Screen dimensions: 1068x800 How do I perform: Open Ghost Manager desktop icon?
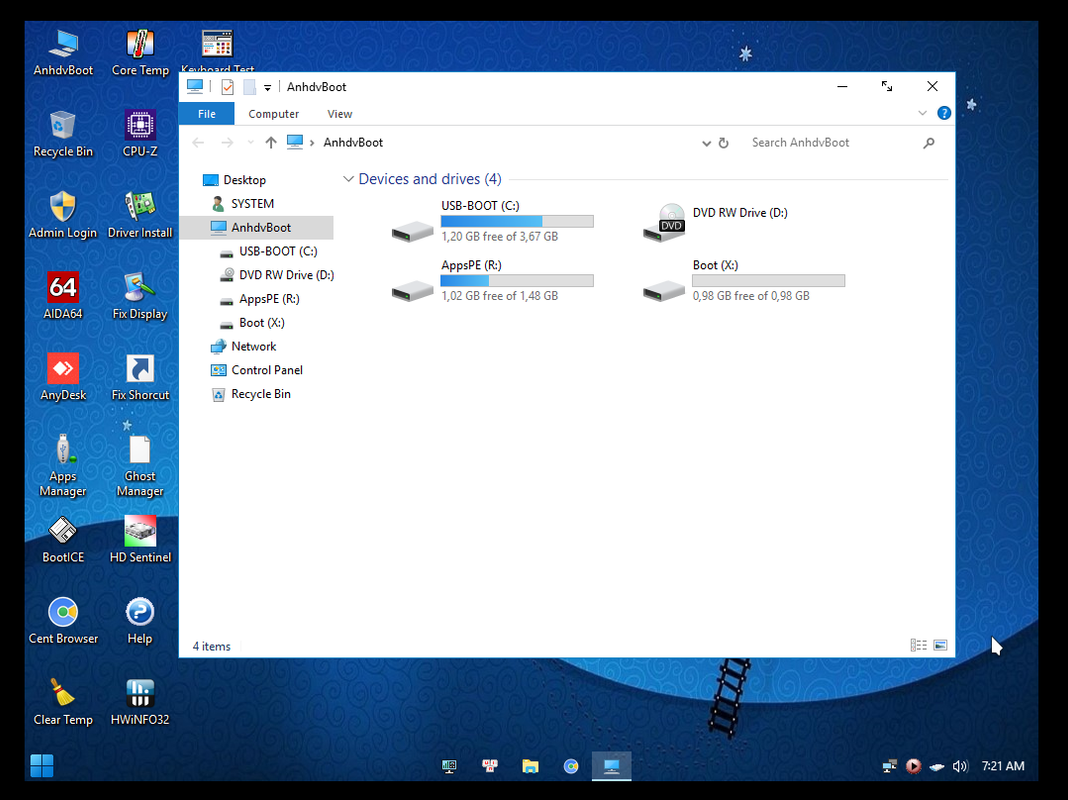(x=140, y=466)
